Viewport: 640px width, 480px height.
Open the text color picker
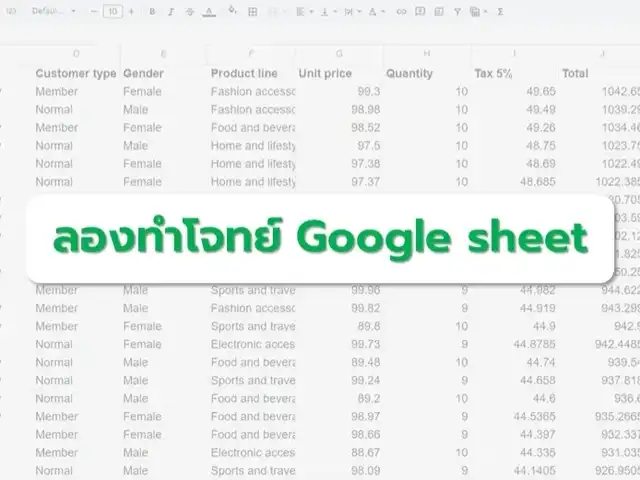coord(209,12)
